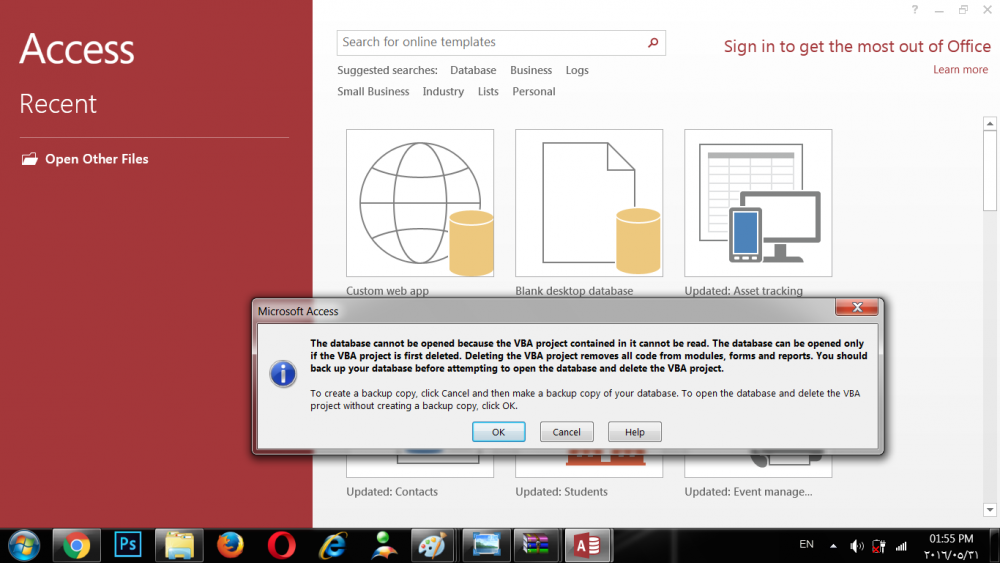Screen dimensions: 1000x563
Task: Select the Lists suggested search
Action: [x=488, y=91]
